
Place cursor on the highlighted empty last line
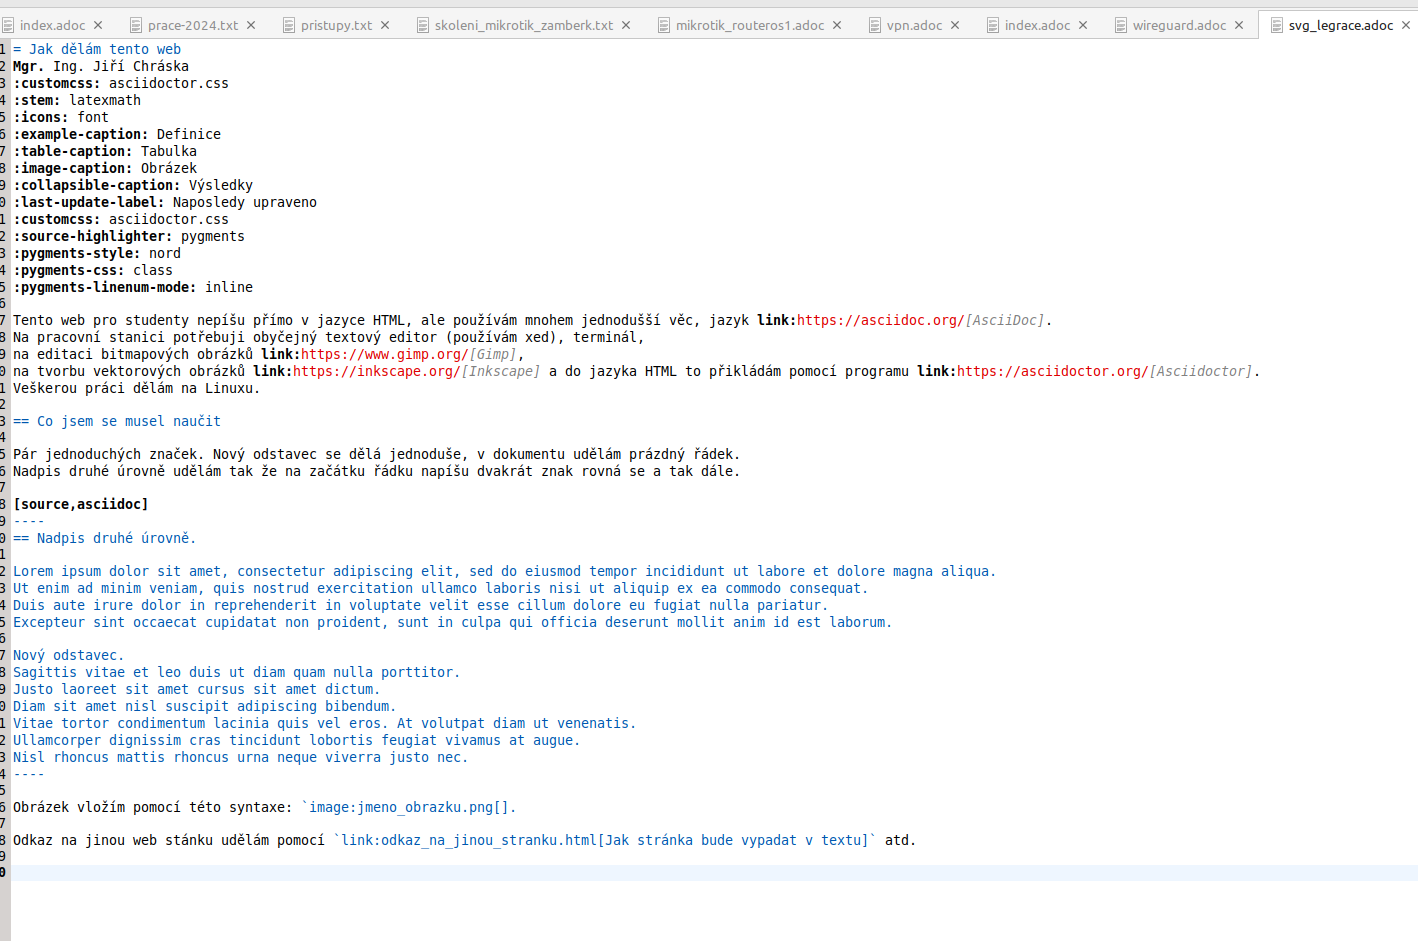click(700, 873)
